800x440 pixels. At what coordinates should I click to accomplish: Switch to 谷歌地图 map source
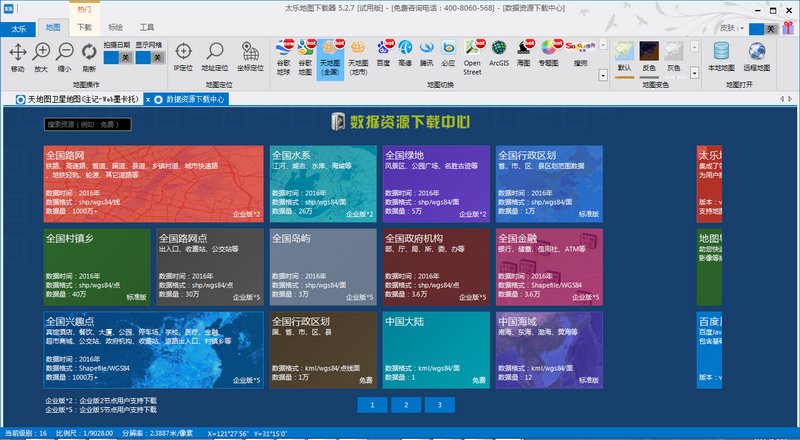point(305,58)
